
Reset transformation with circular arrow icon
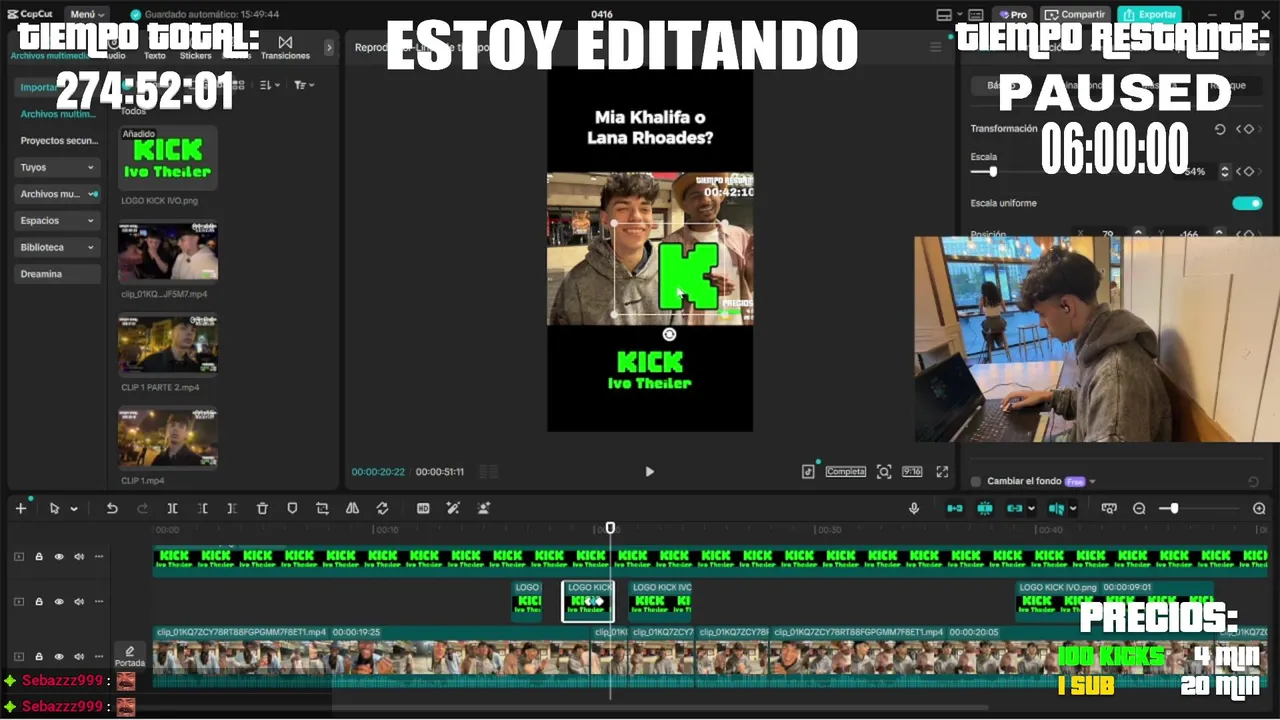1219,129
